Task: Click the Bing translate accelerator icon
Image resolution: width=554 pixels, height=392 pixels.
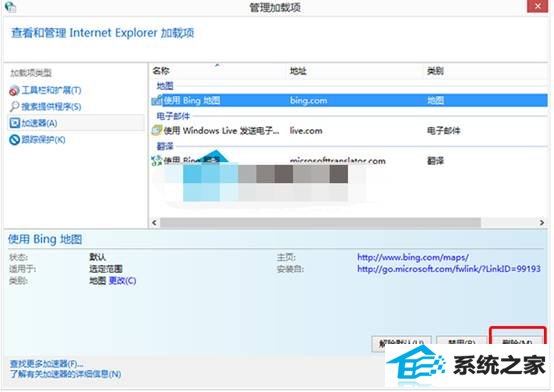Action: click(157, 161)
